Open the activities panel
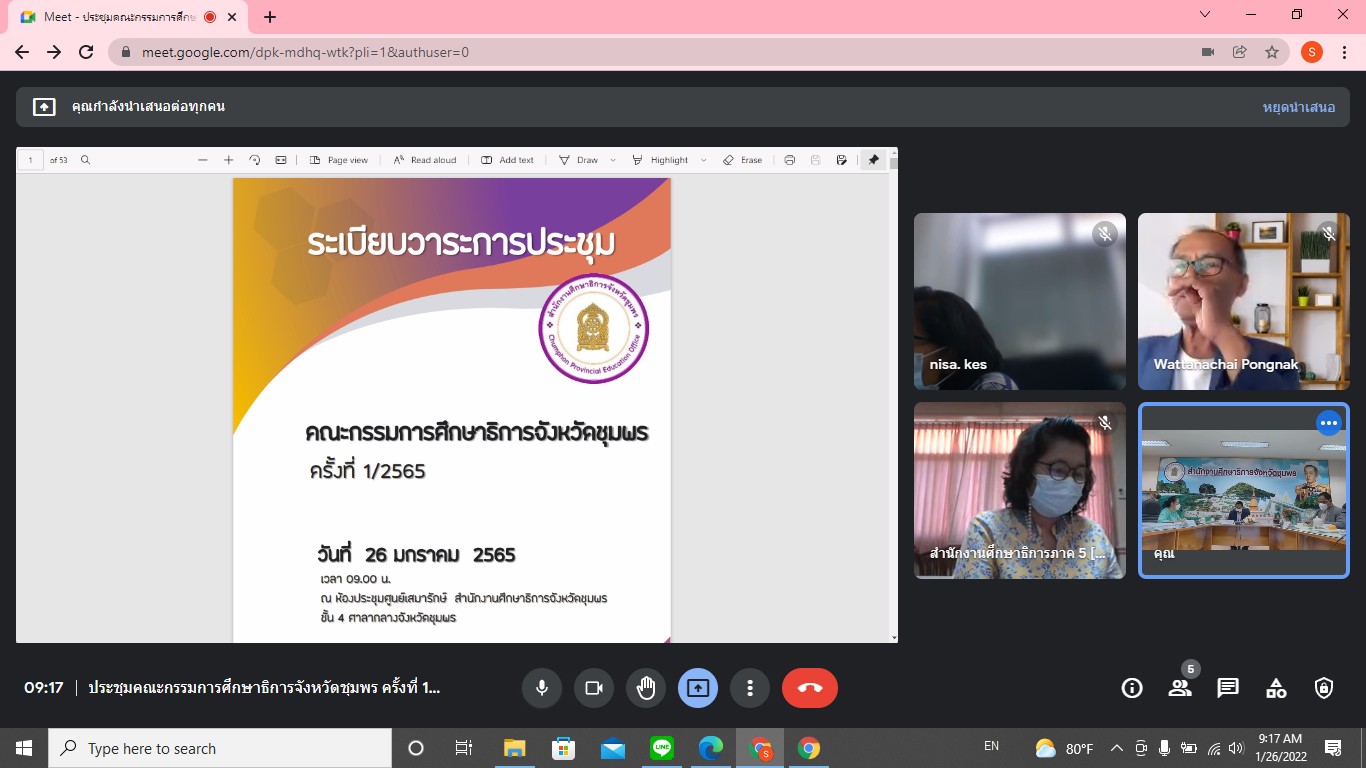Image resolution: width=1366 pixels, height=768 pixels. [x=1276, y=688]
